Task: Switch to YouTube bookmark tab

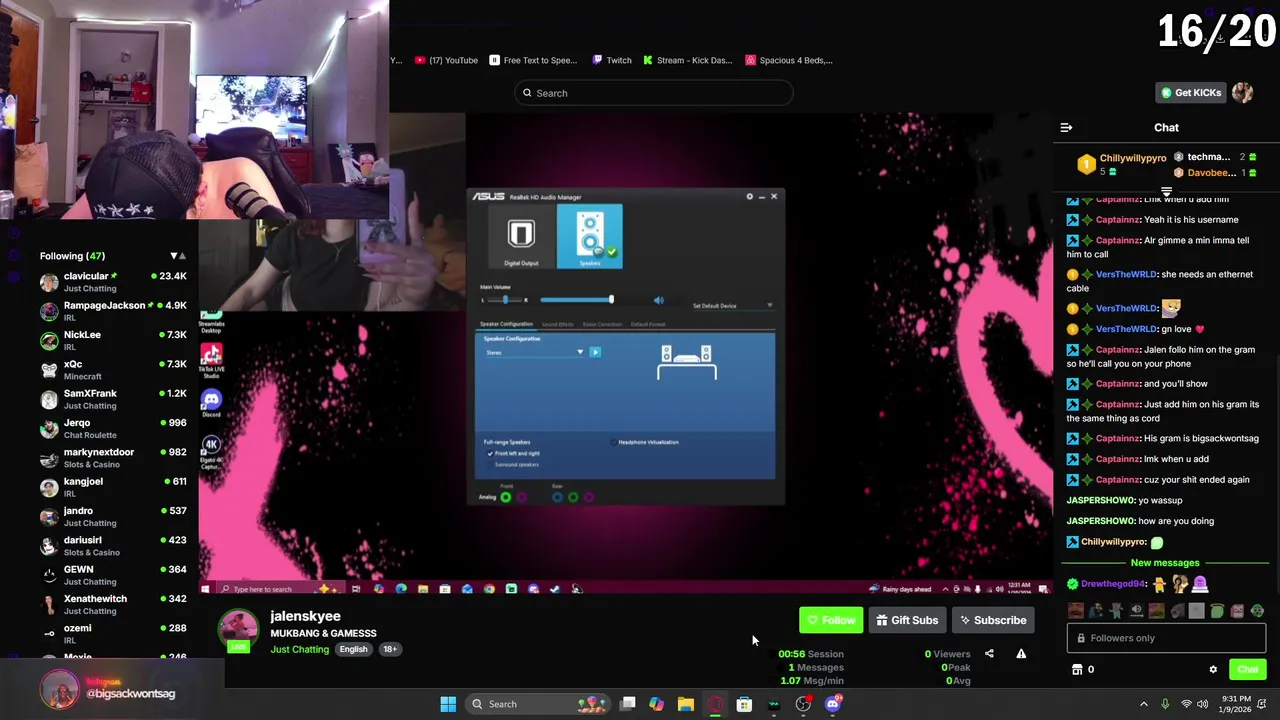Action: 446,60
